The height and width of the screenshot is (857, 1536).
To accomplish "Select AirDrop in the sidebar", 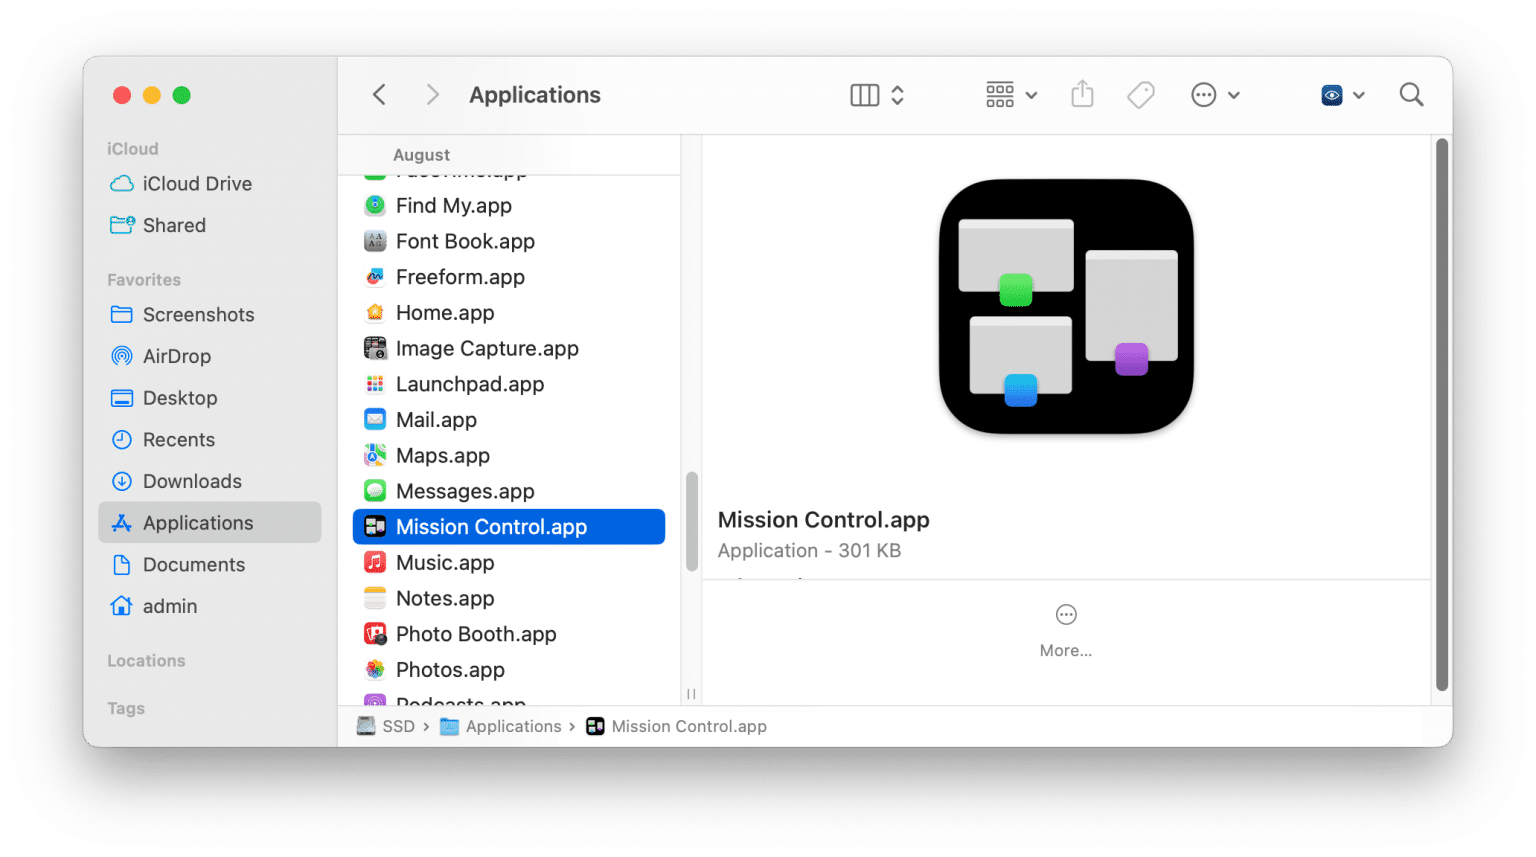I will click(x=177, y=356).
